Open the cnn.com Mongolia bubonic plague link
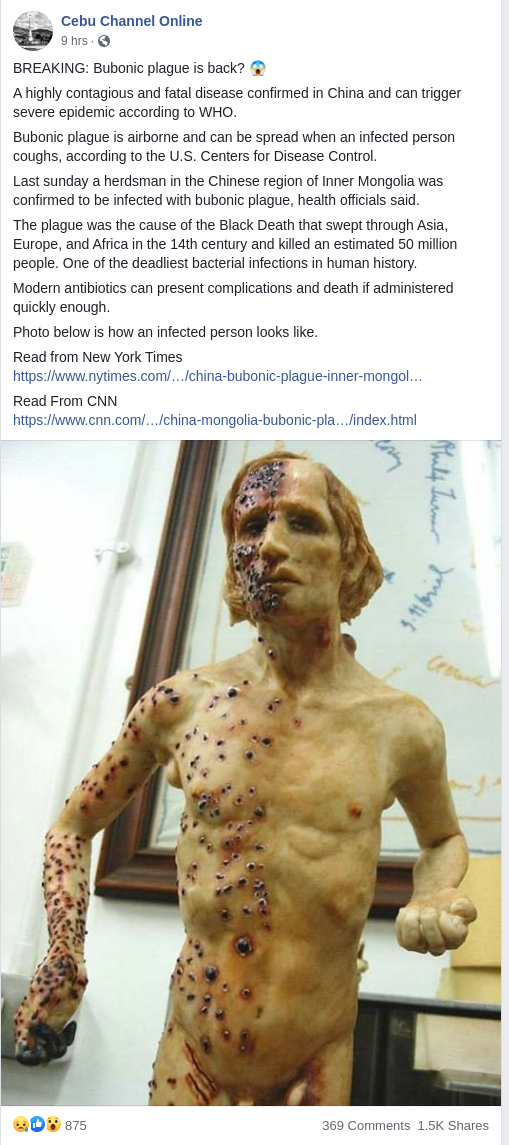Screen dimensions: 509x1145 215,420
